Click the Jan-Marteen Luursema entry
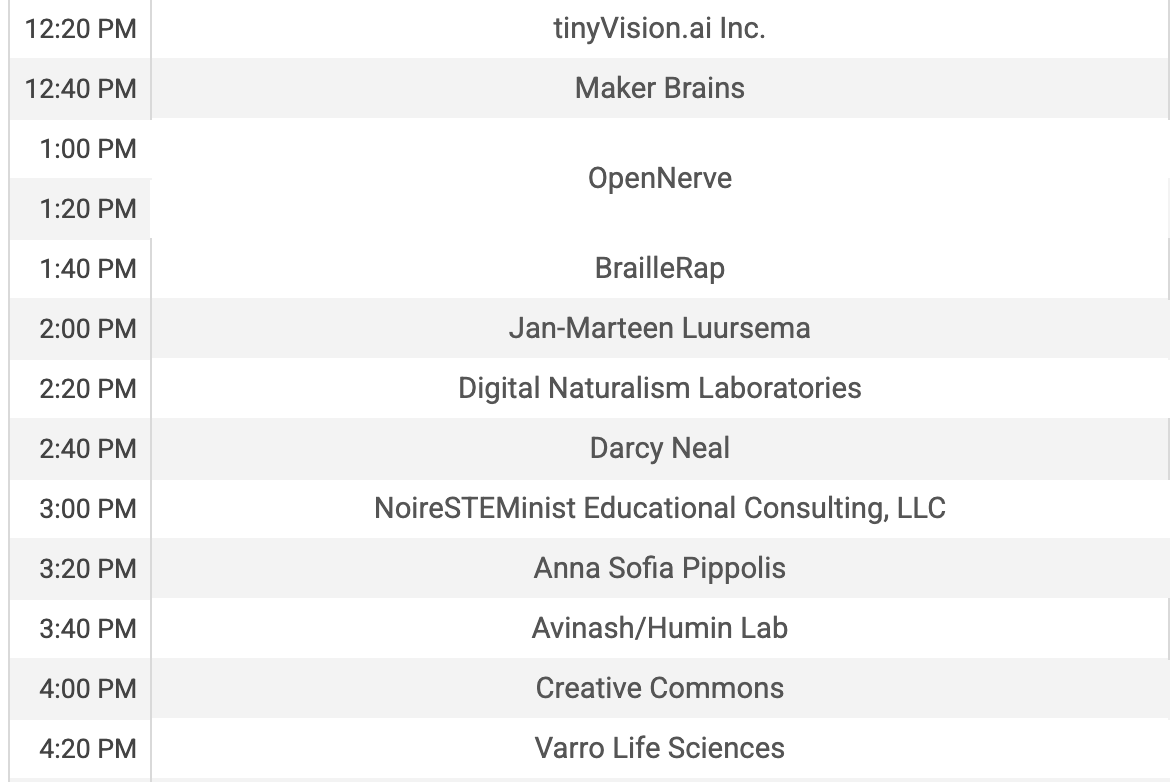This screenshot has width=1170, height=782. click(x=660, y=328)
